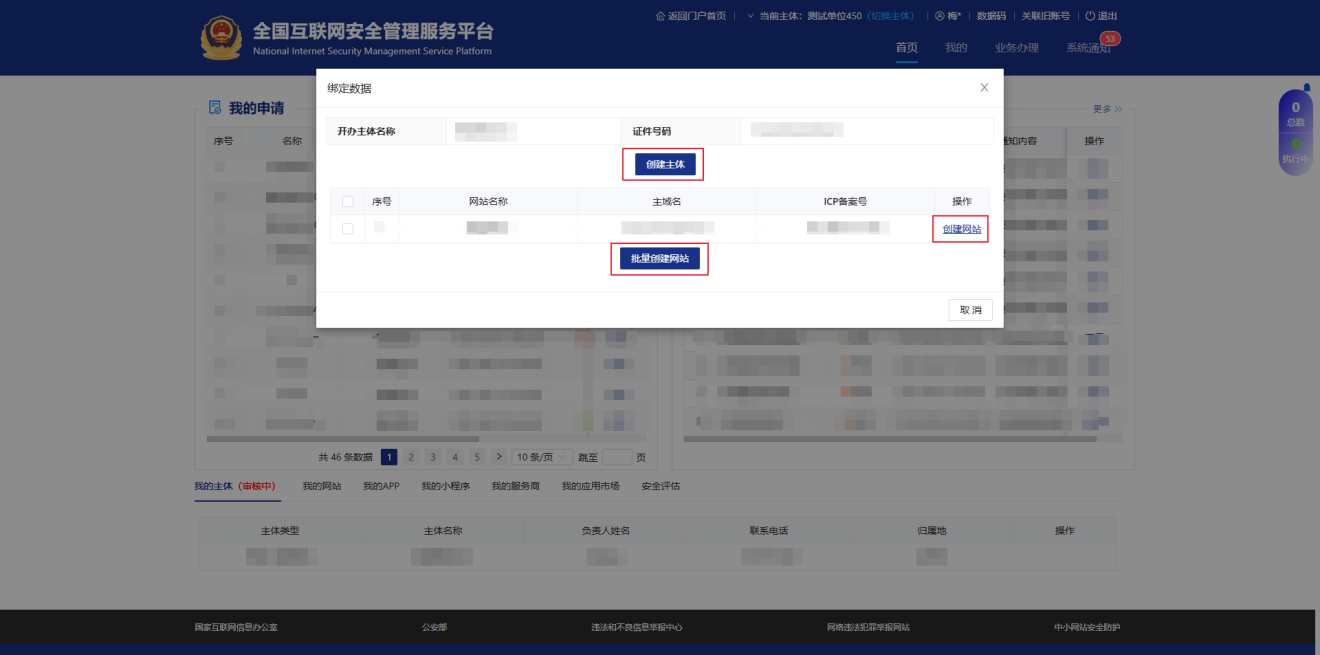
Task: Tick the checkbox on the website row
Action: point(348,229)
